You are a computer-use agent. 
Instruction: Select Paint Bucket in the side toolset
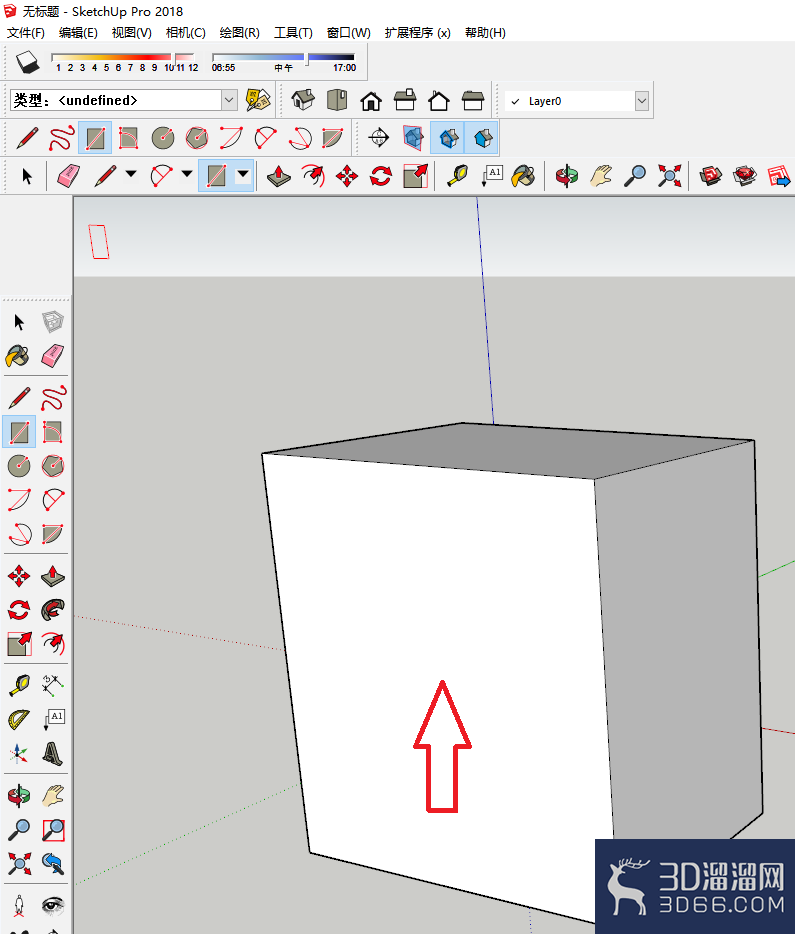coord(18,356)
